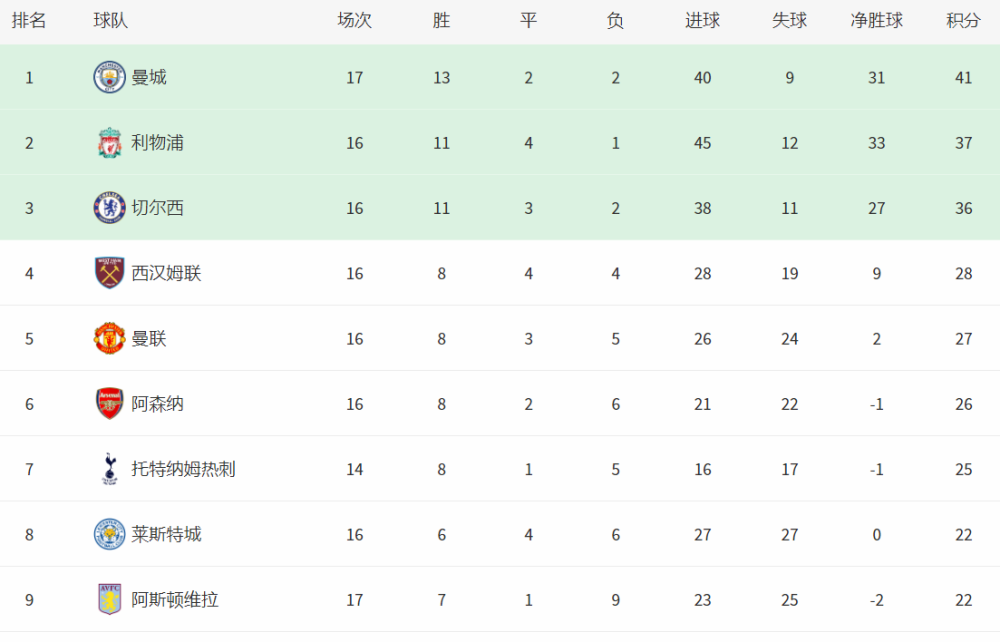Sort table by 净胜球 column header

(x=876, y=20)
